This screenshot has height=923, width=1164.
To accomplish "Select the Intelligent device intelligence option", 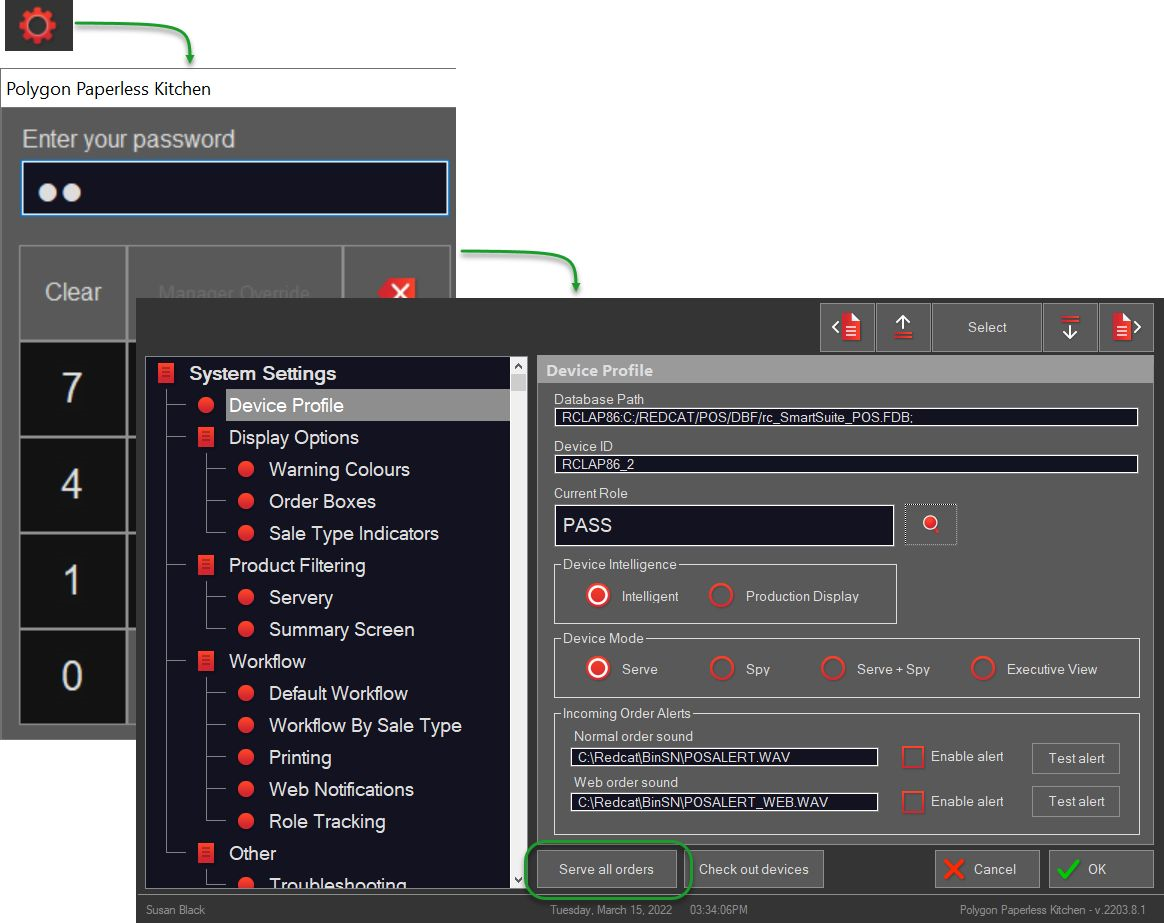I will 598,596.
